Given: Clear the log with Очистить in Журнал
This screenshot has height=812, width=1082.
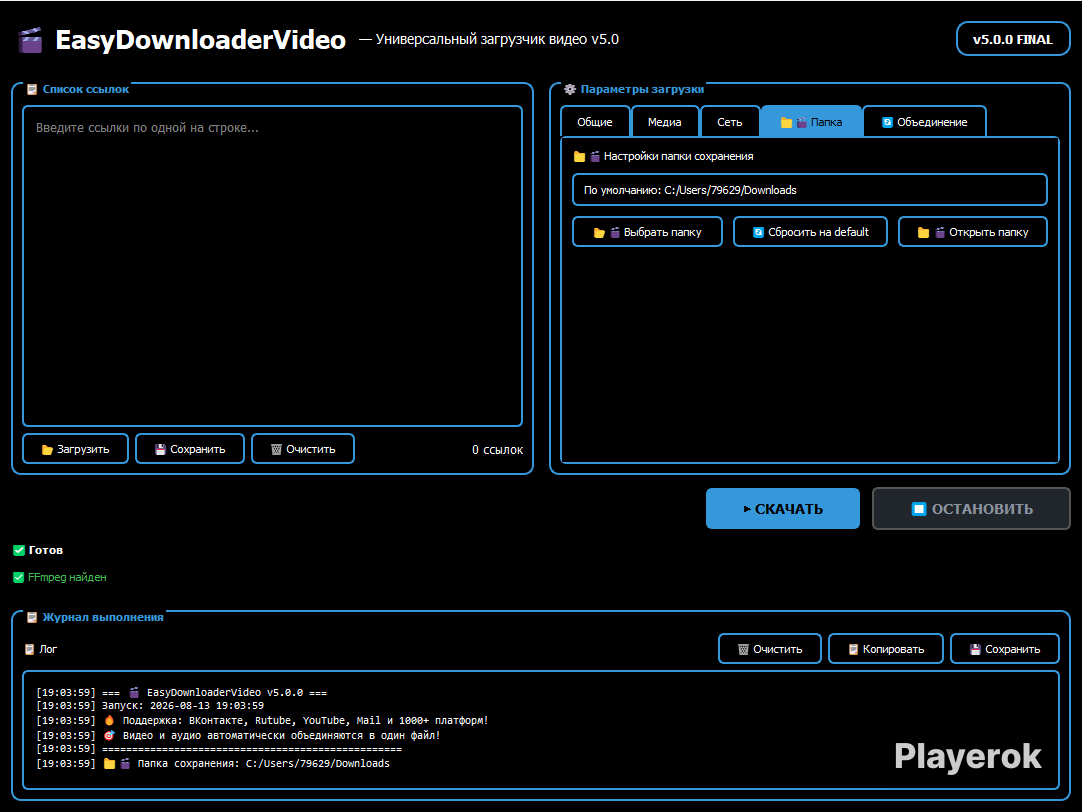Looking at the screenshot, I should point(769,649).
